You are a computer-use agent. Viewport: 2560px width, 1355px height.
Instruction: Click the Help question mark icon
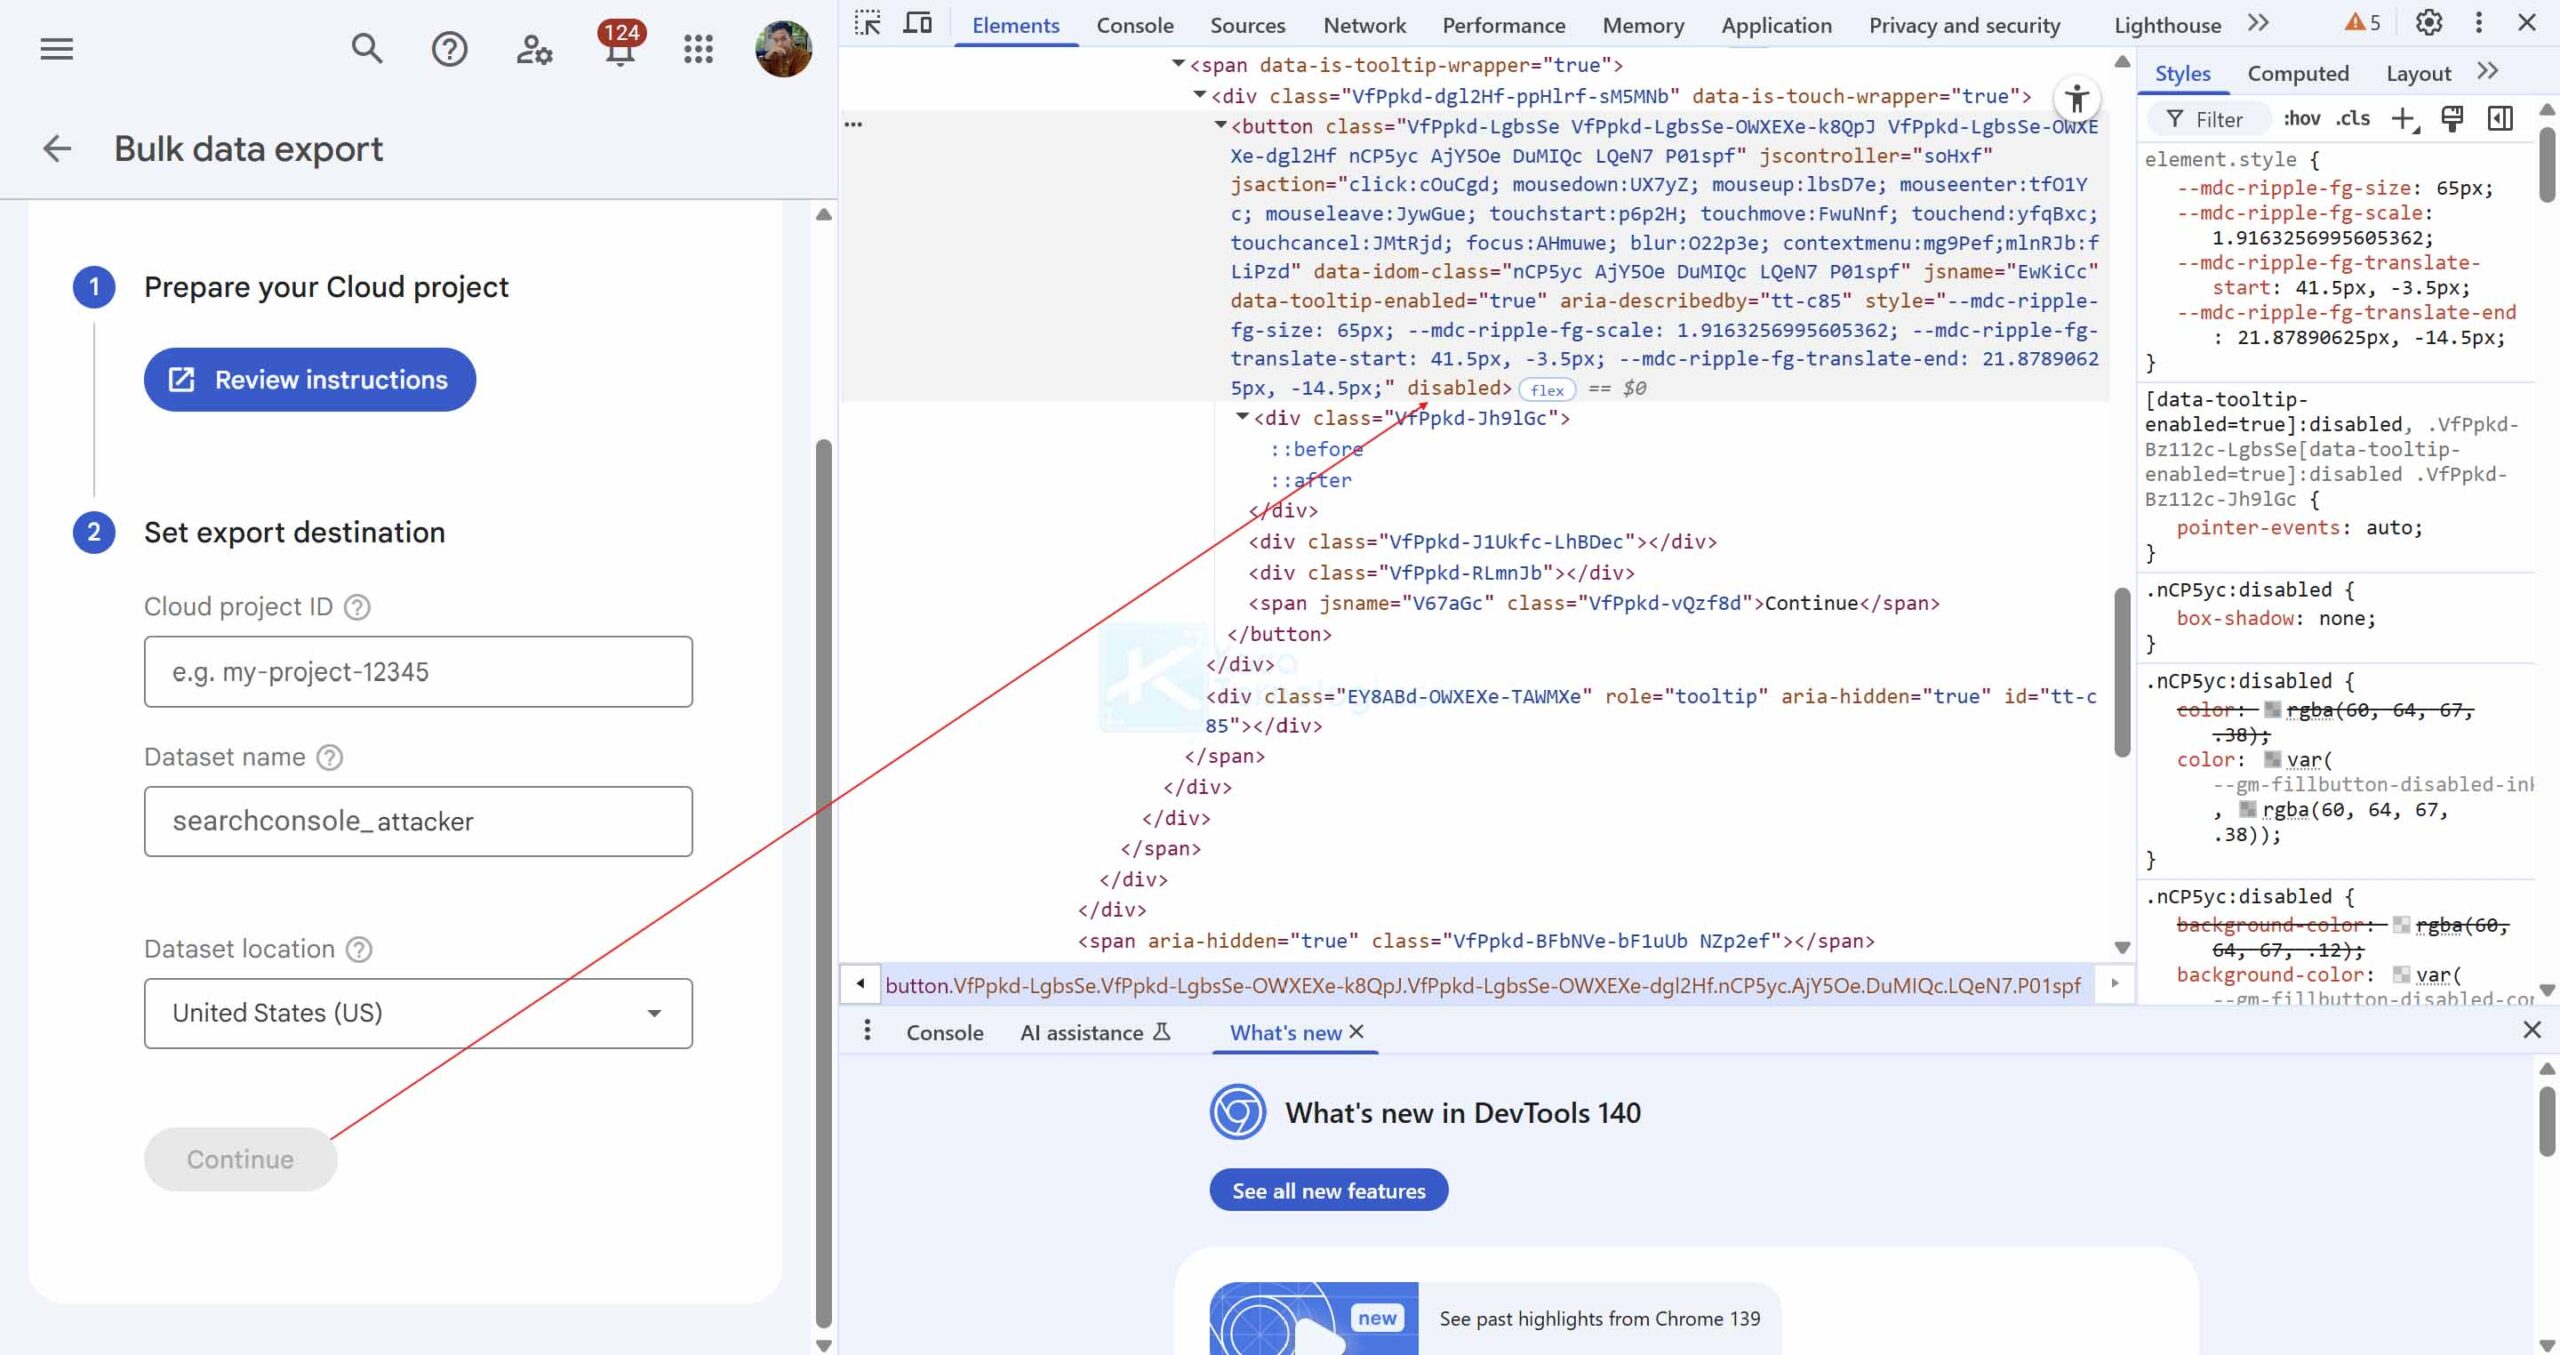(x=449, y=48)
